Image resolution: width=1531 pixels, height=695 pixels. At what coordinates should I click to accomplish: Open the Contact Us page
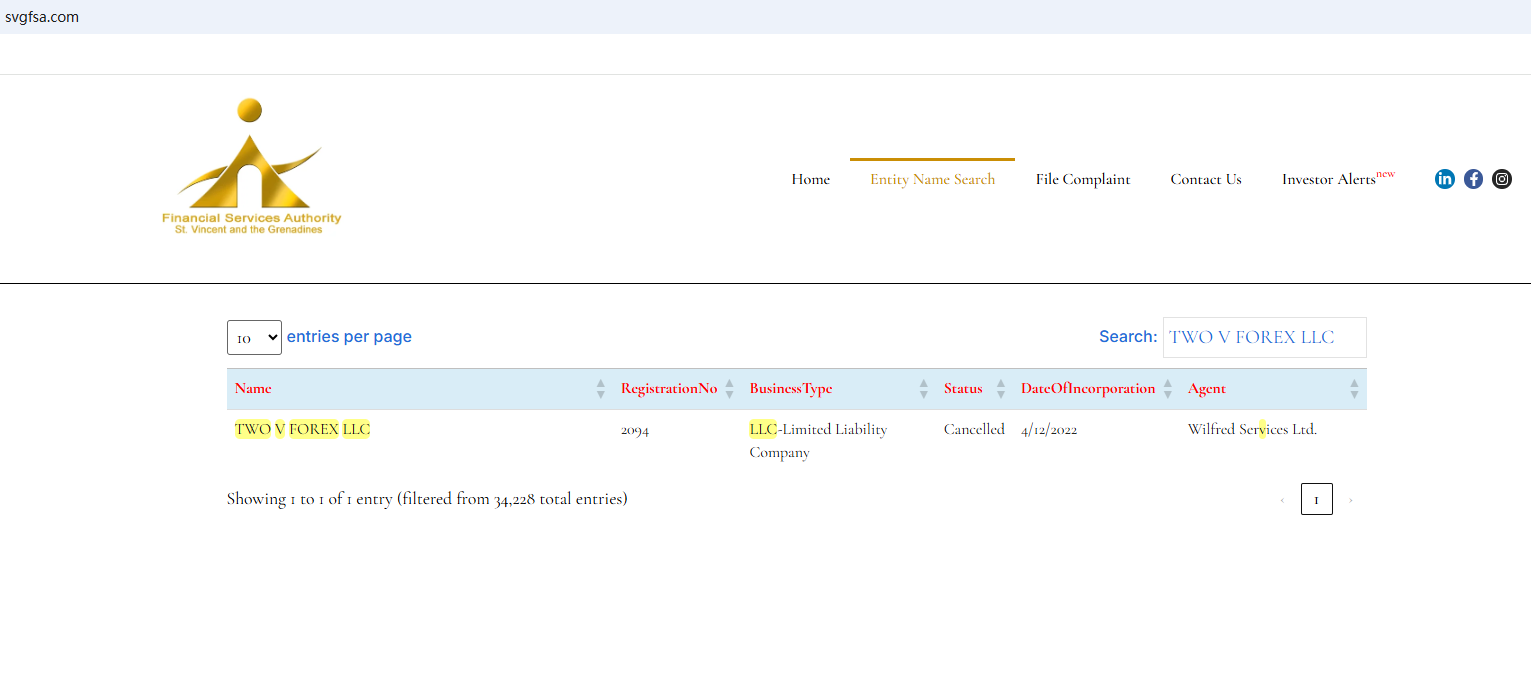pos(1205,180)
